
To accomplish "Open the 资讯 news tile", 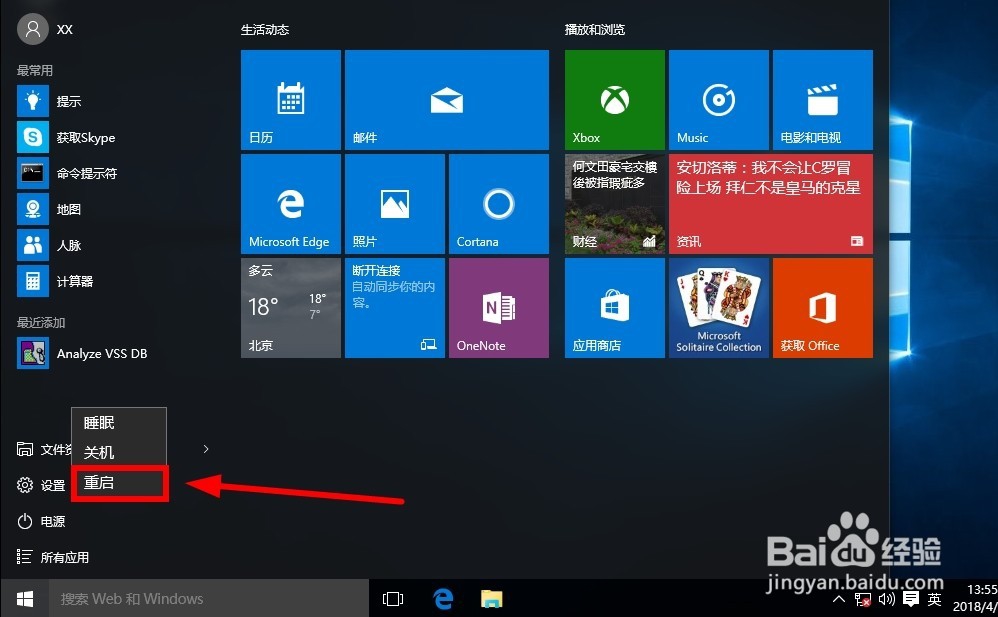I will point(771,204).
